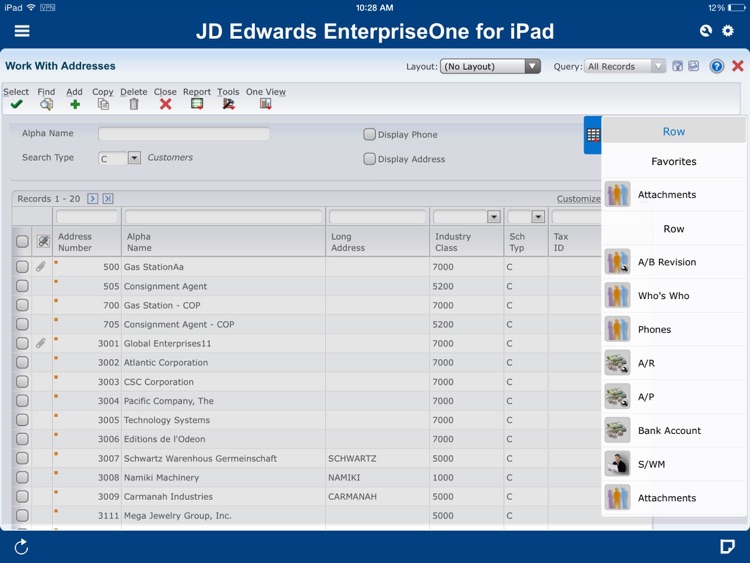Click the Bank Account money icon
750x563 pixels.
click(618, 430)
